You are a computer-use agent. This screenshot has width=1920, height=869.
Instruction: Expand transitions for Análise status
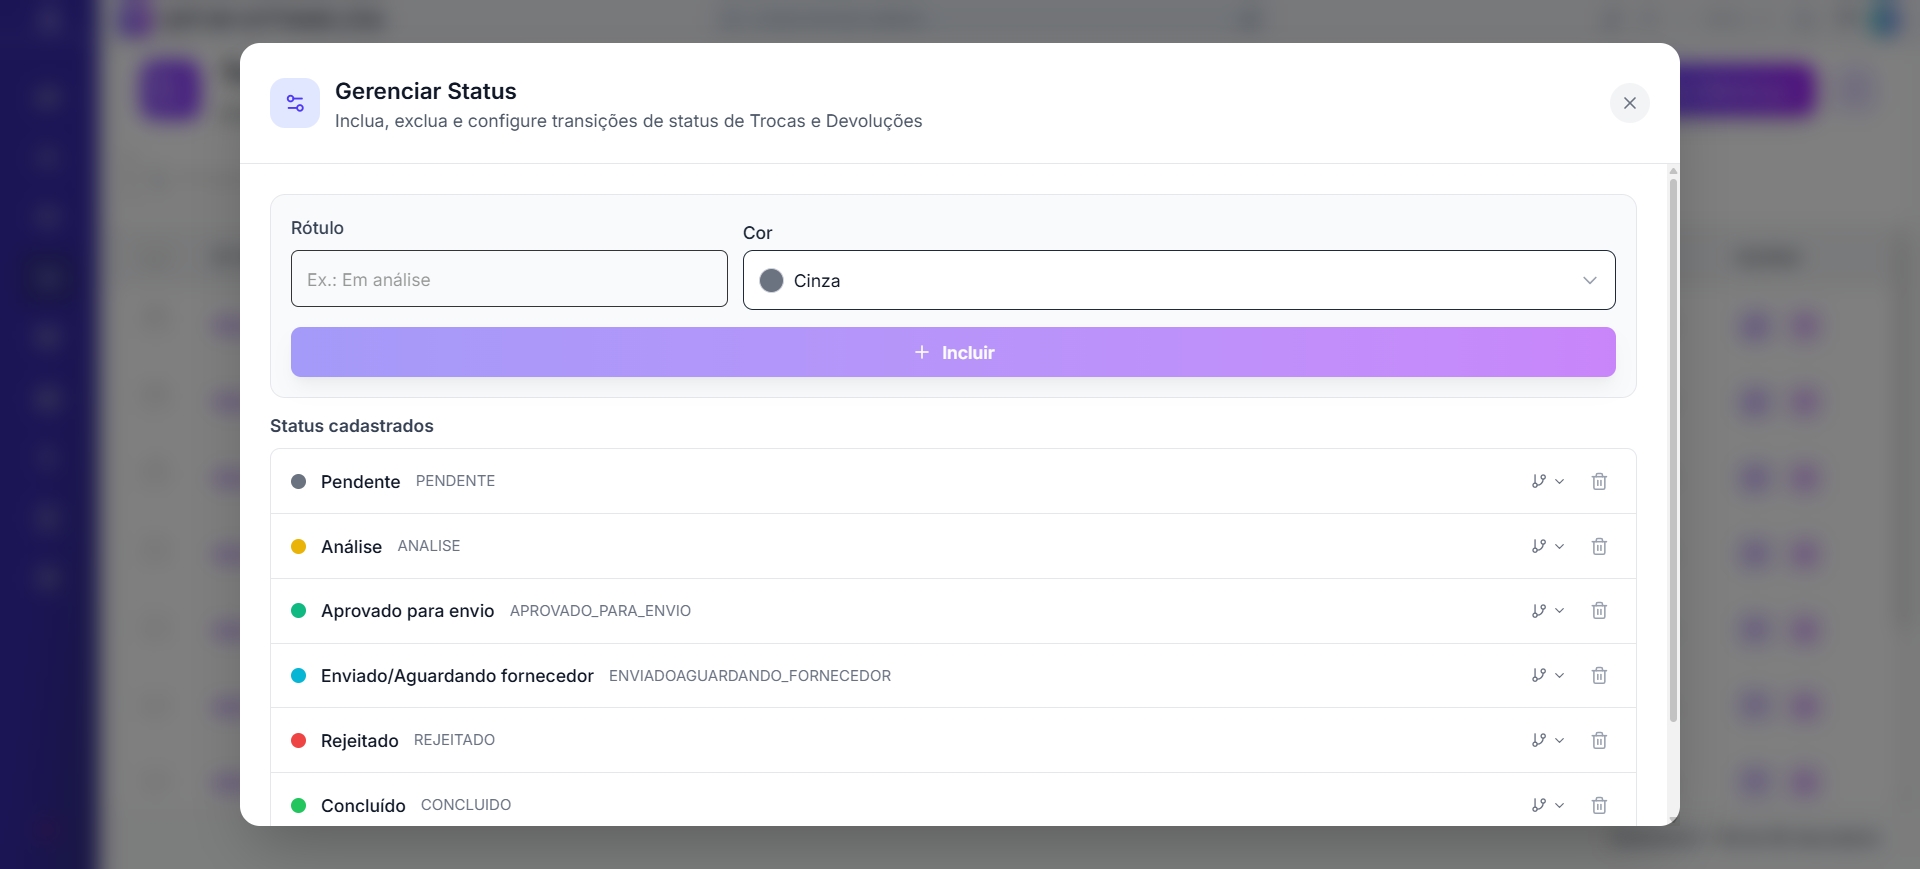(x=1547, y=546)
